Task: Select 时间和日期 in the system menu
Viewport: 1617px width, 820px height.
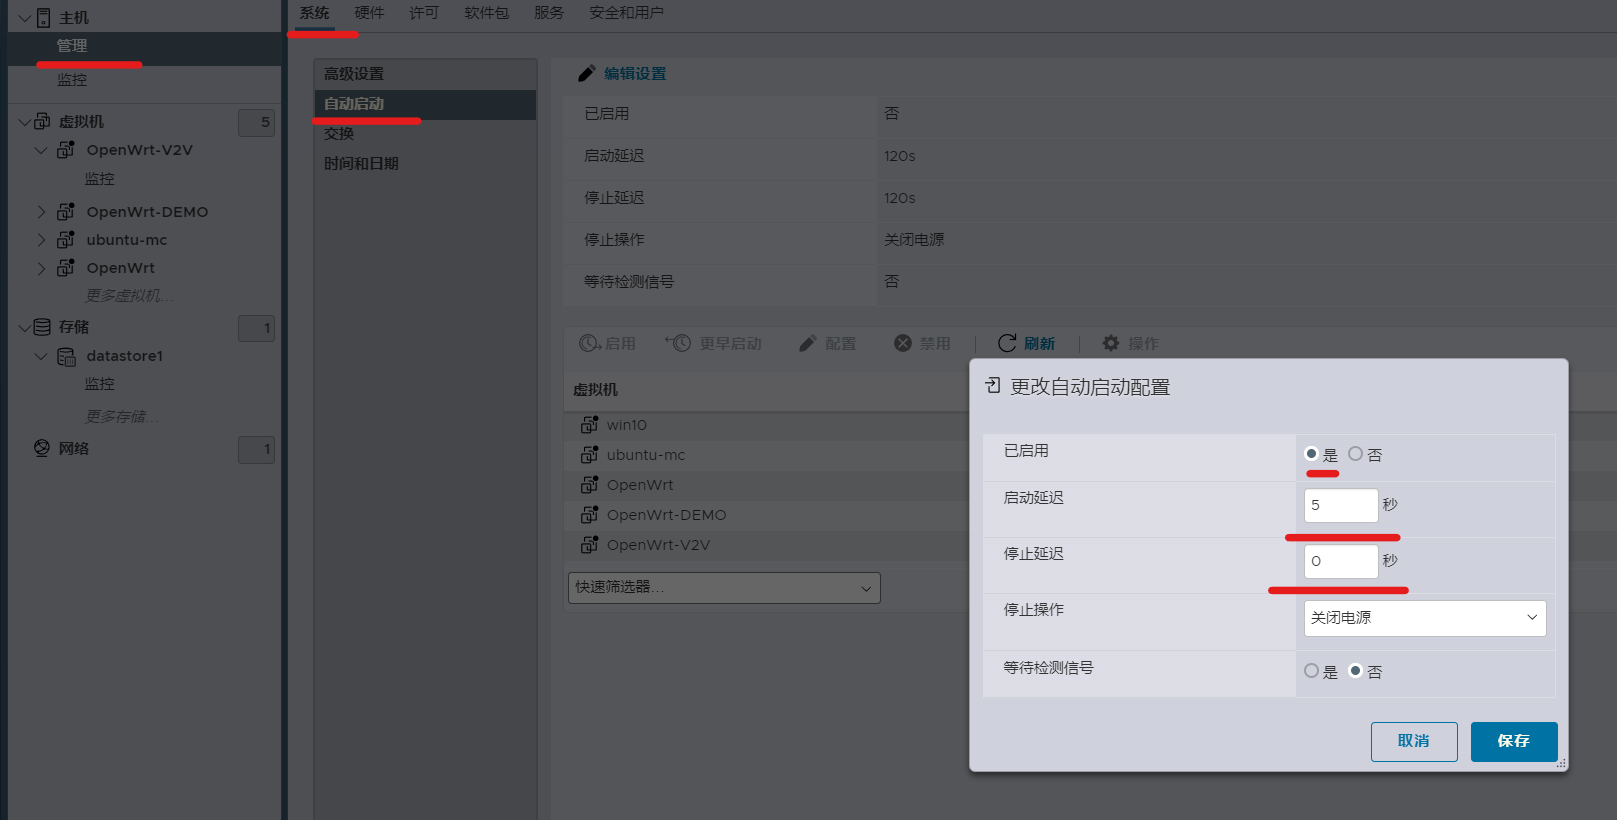Action: point(425,164)
